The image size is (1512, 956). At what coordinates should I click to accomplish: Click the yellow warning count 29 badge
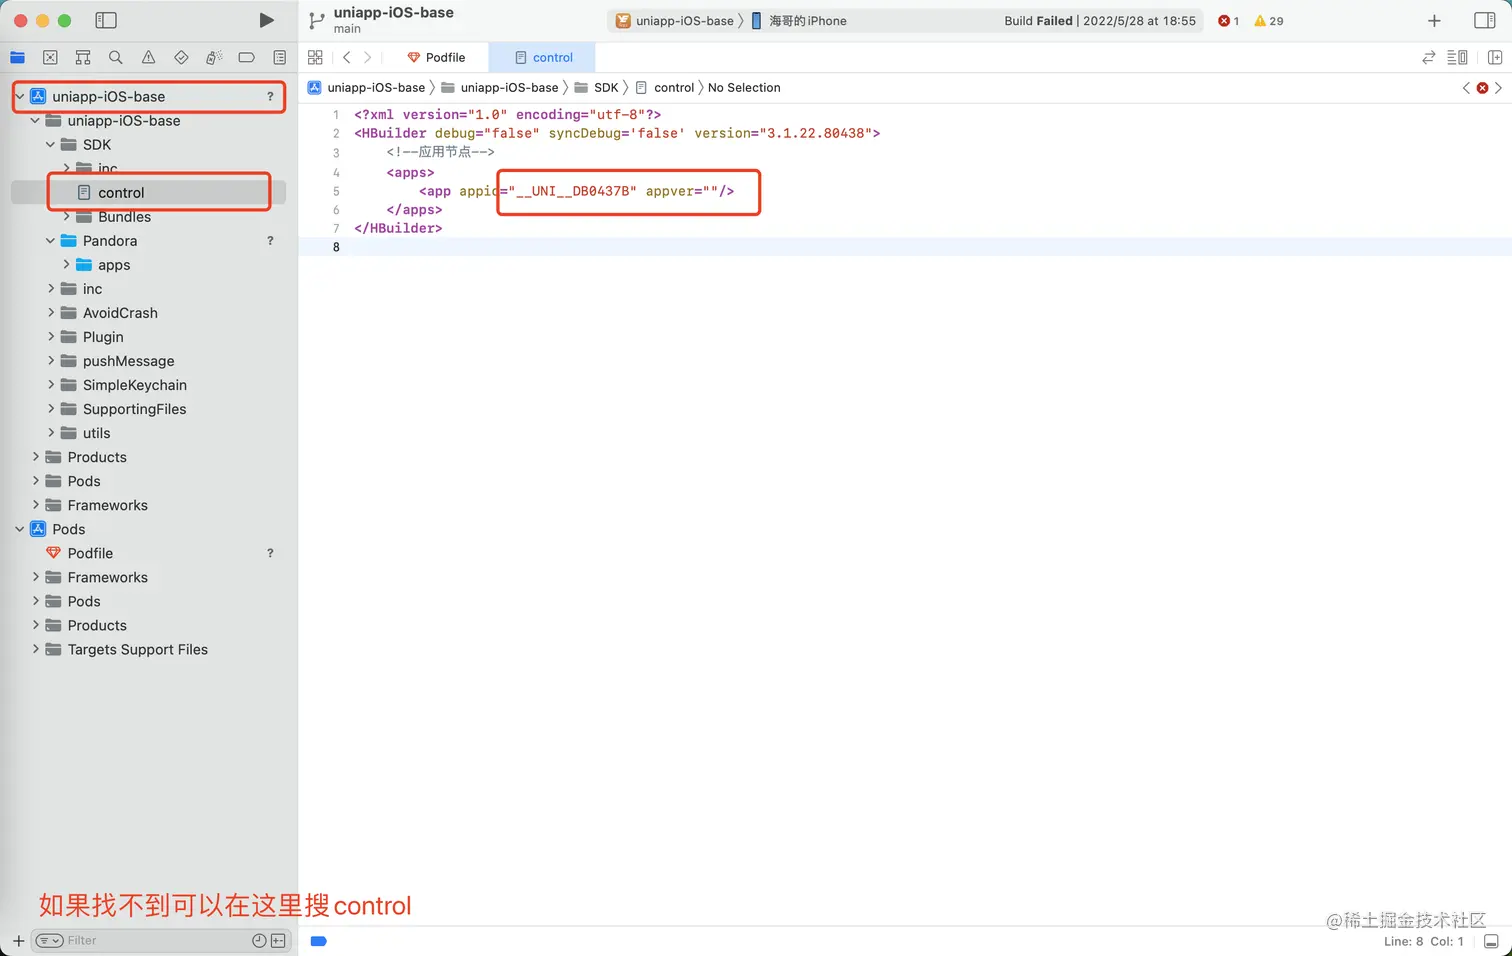[x=1268, y=21]
